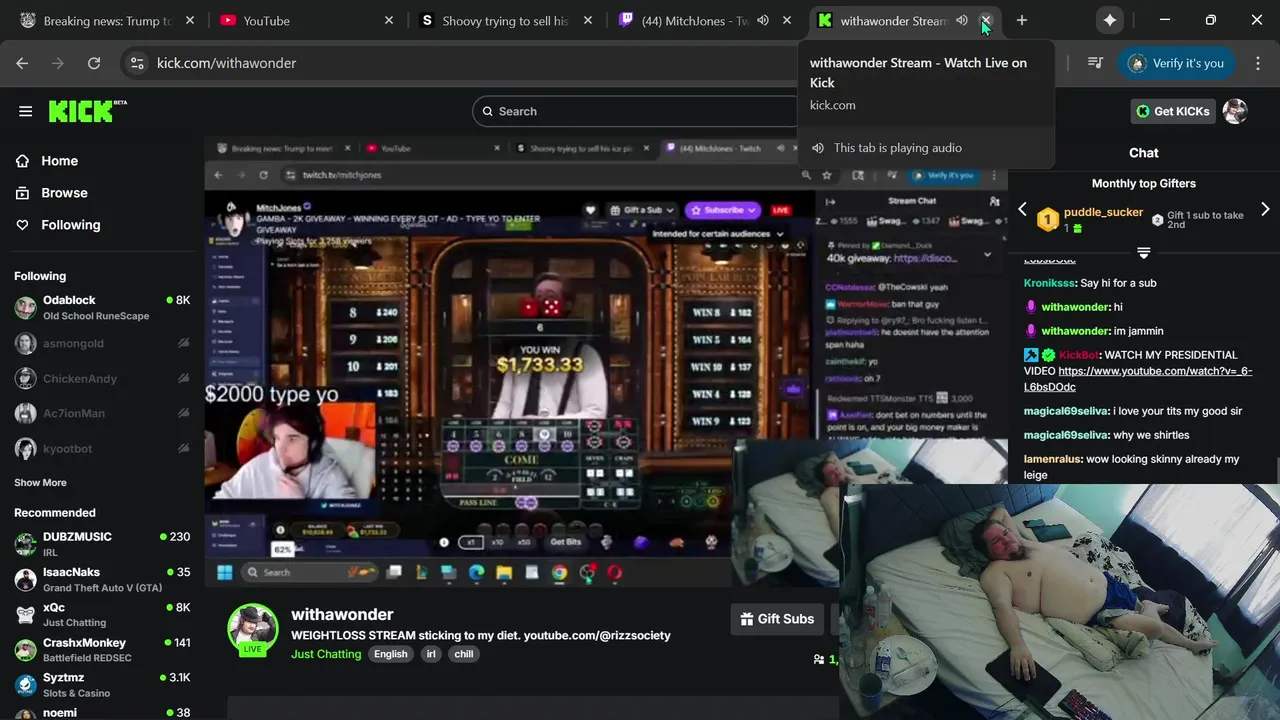Click username Iamenralus in chat

(x=1053, y=459)
